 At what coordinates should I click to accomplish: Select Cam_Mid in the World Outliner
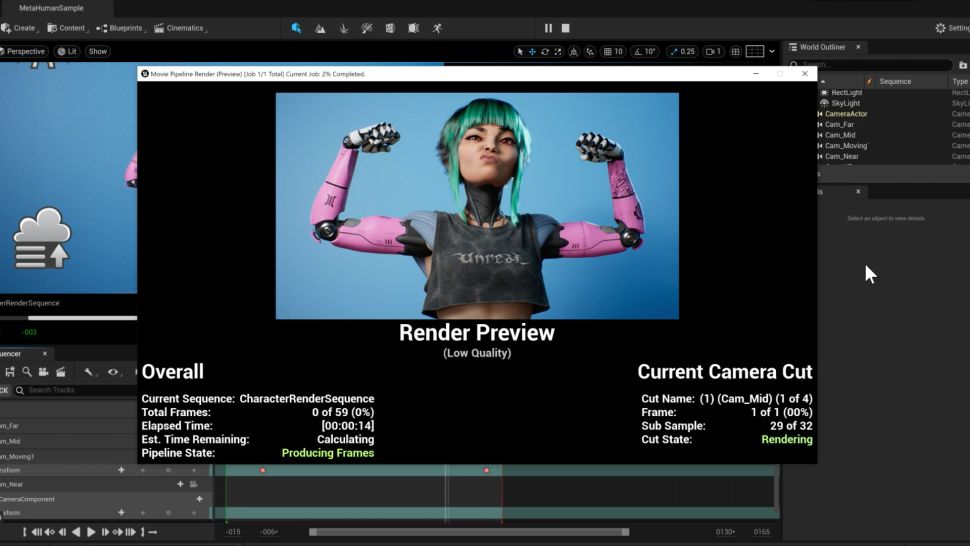pyautogui.click(x=840, y=135)
